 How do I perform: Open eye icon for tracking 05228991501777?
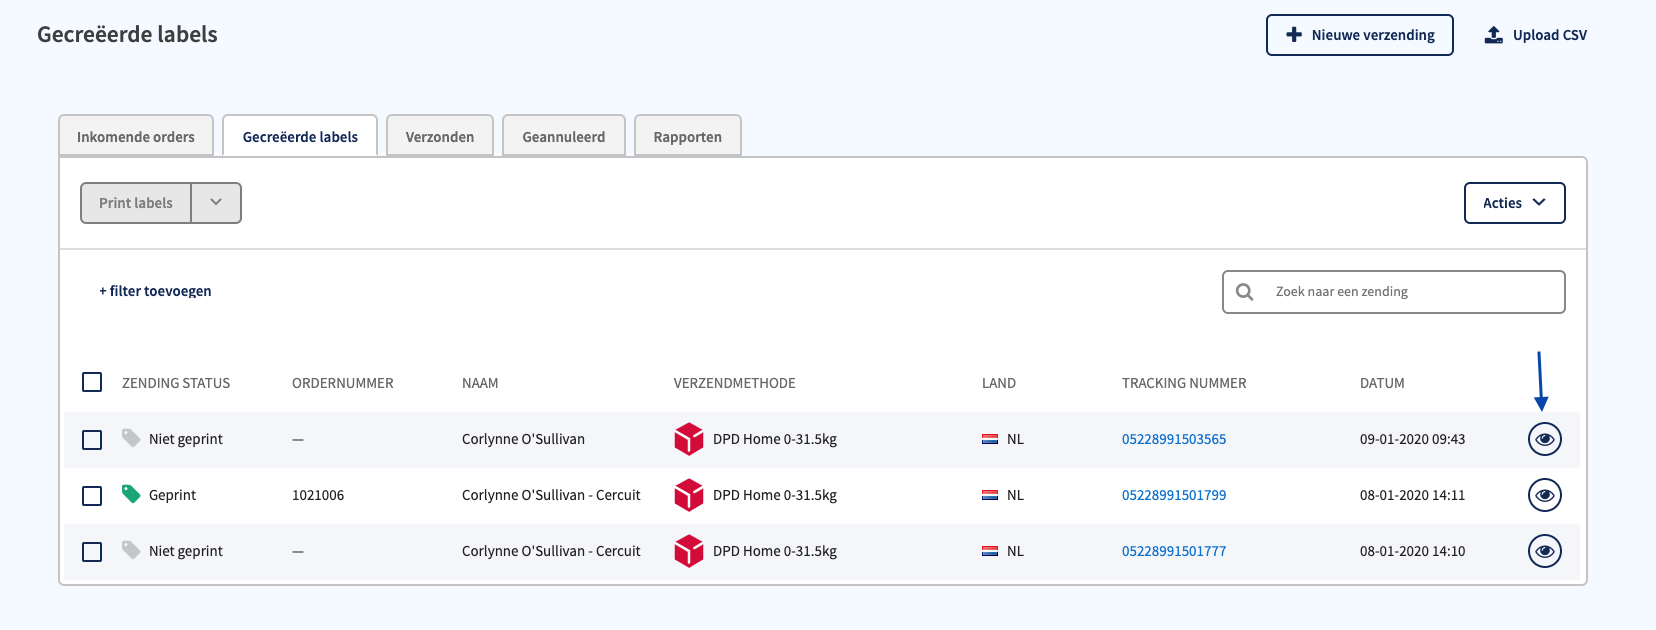coord(1544,551)
